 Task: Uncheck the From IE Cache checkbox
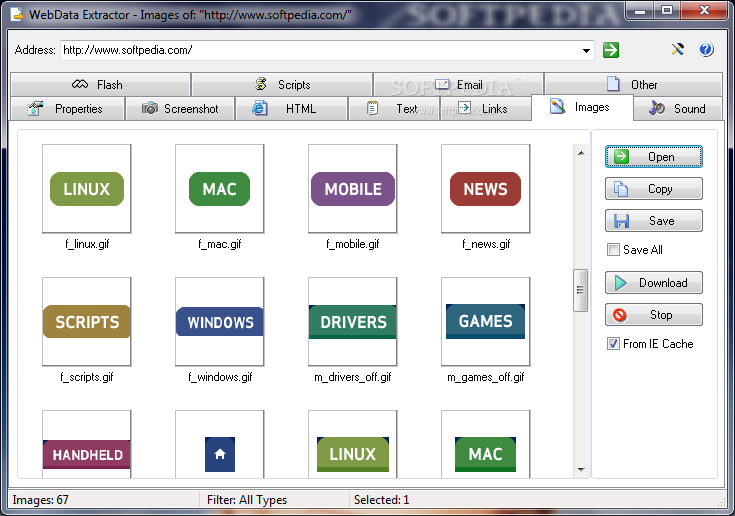[x=613, y=344]
